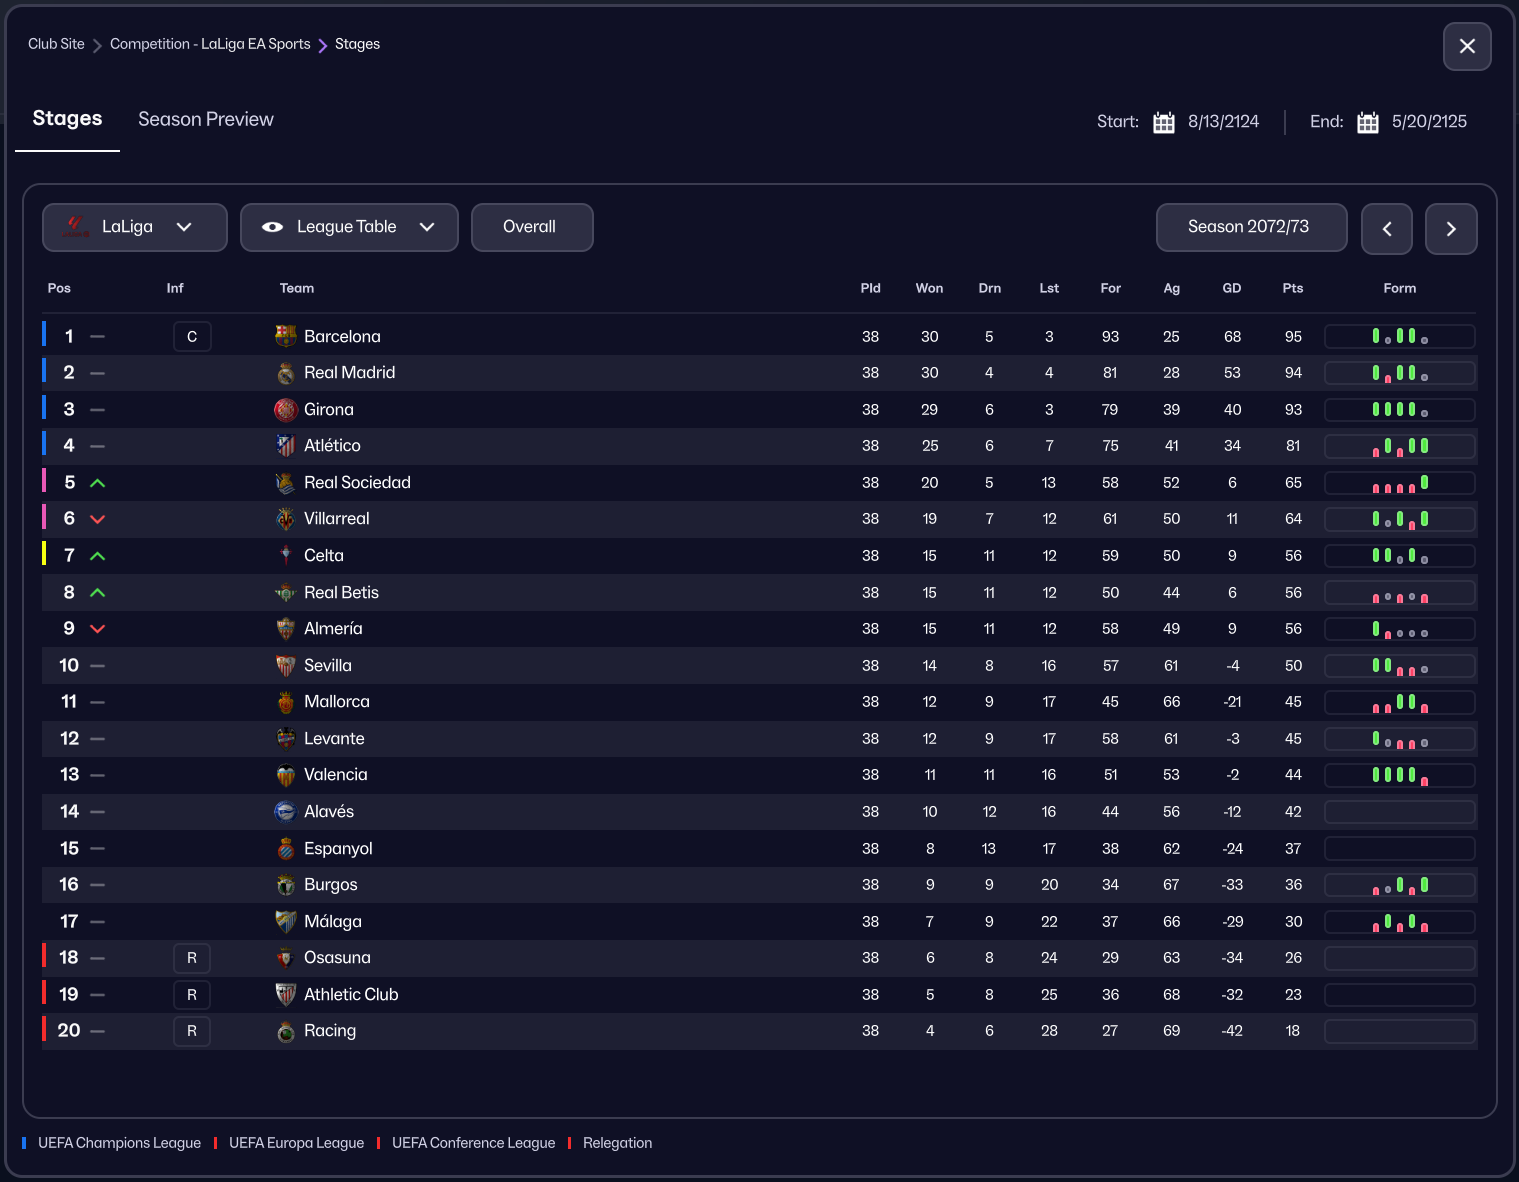Click Valencia's form bar indicator
Viewport: 1519px width, 1182px height.
click(x=1400, y=775)
